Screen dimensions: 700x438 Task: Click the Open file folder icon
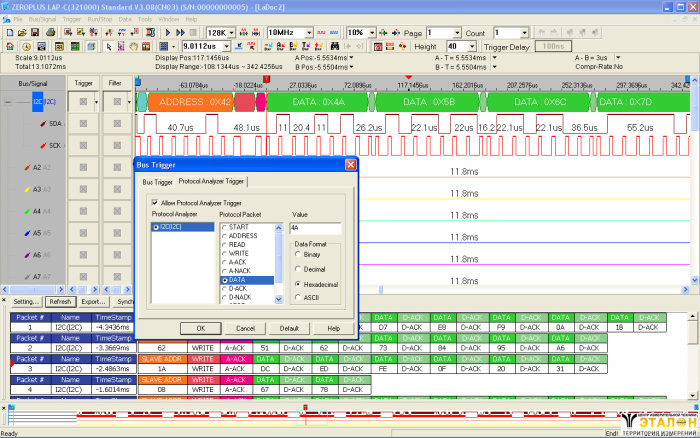(20, 33)
